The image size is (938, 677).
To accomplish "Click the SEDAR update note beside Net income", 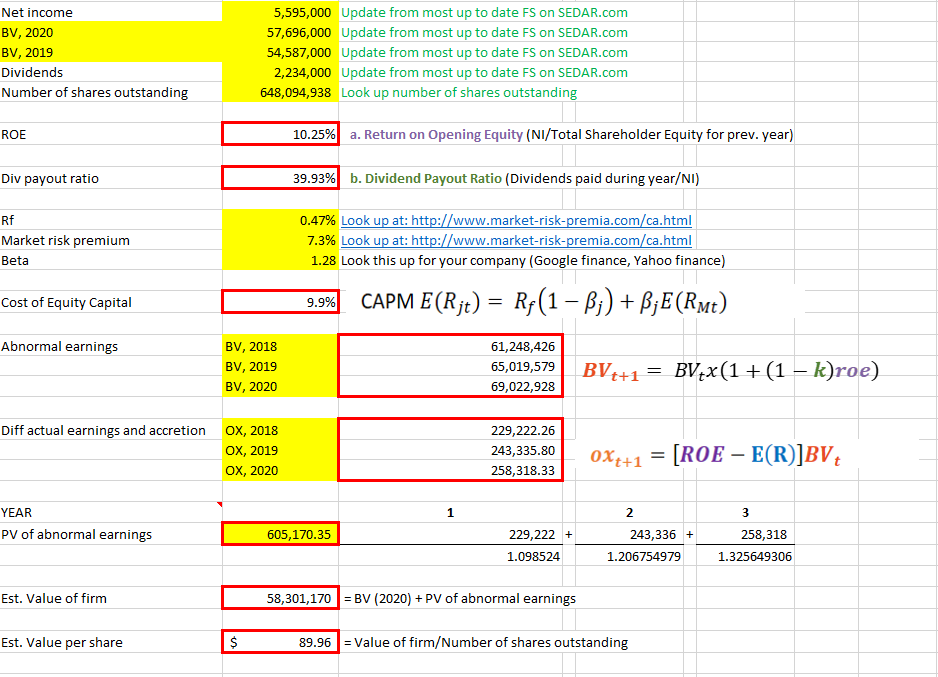I will pyautogui.click(x=484, y=12).
